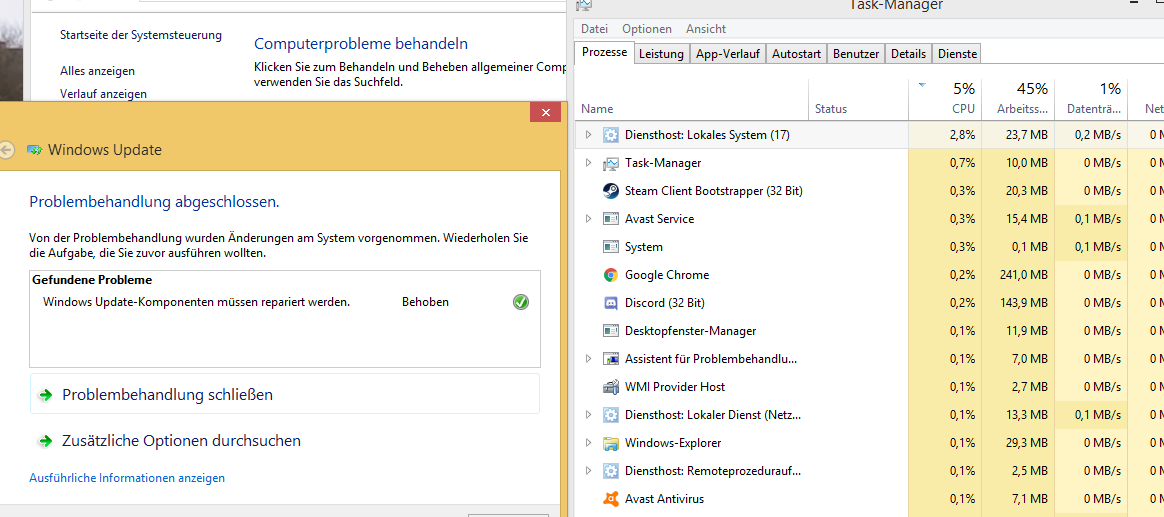Click Zusätzliche Optionen durchsuchen
Screen dimensions: 1164x517
(x=182, y=441)
